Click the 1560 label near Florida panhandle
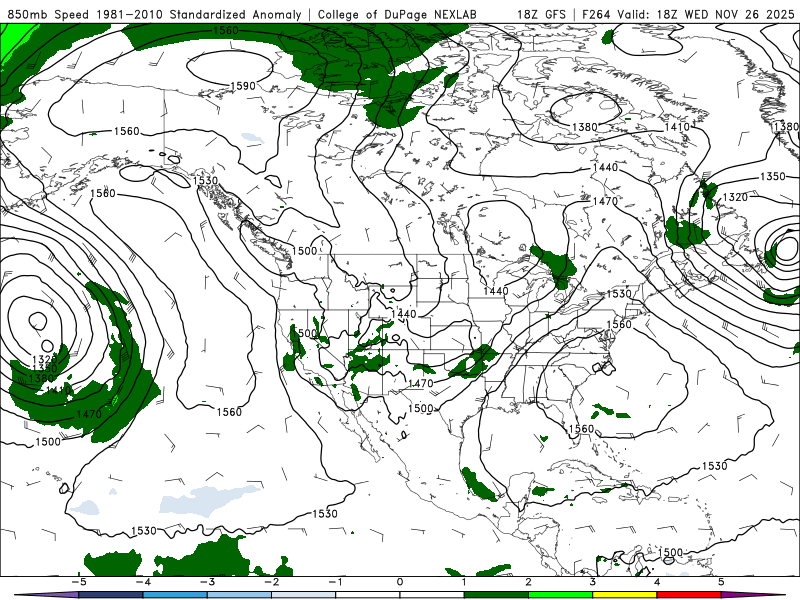800x600 pixels. pos(582,429)
